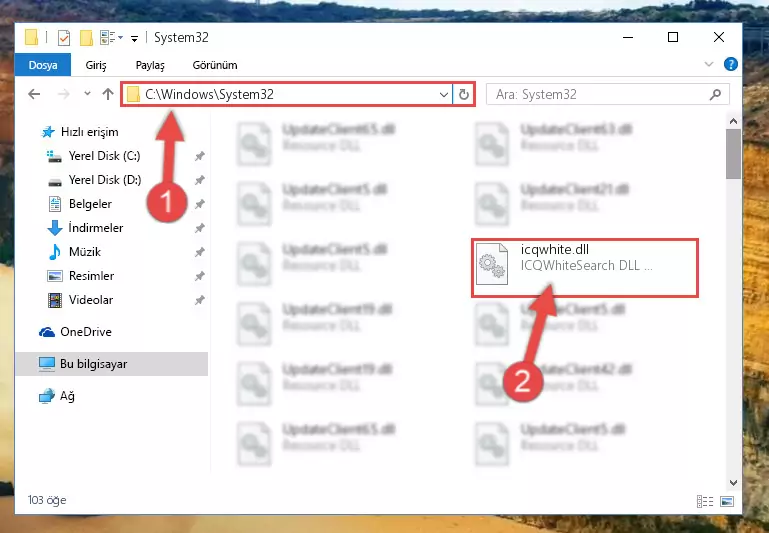The image size is (769, 533).
Task: Click the pin icon next to Yerel Disk (C:)
Action: pyautogui.click(x=200, y=156)
